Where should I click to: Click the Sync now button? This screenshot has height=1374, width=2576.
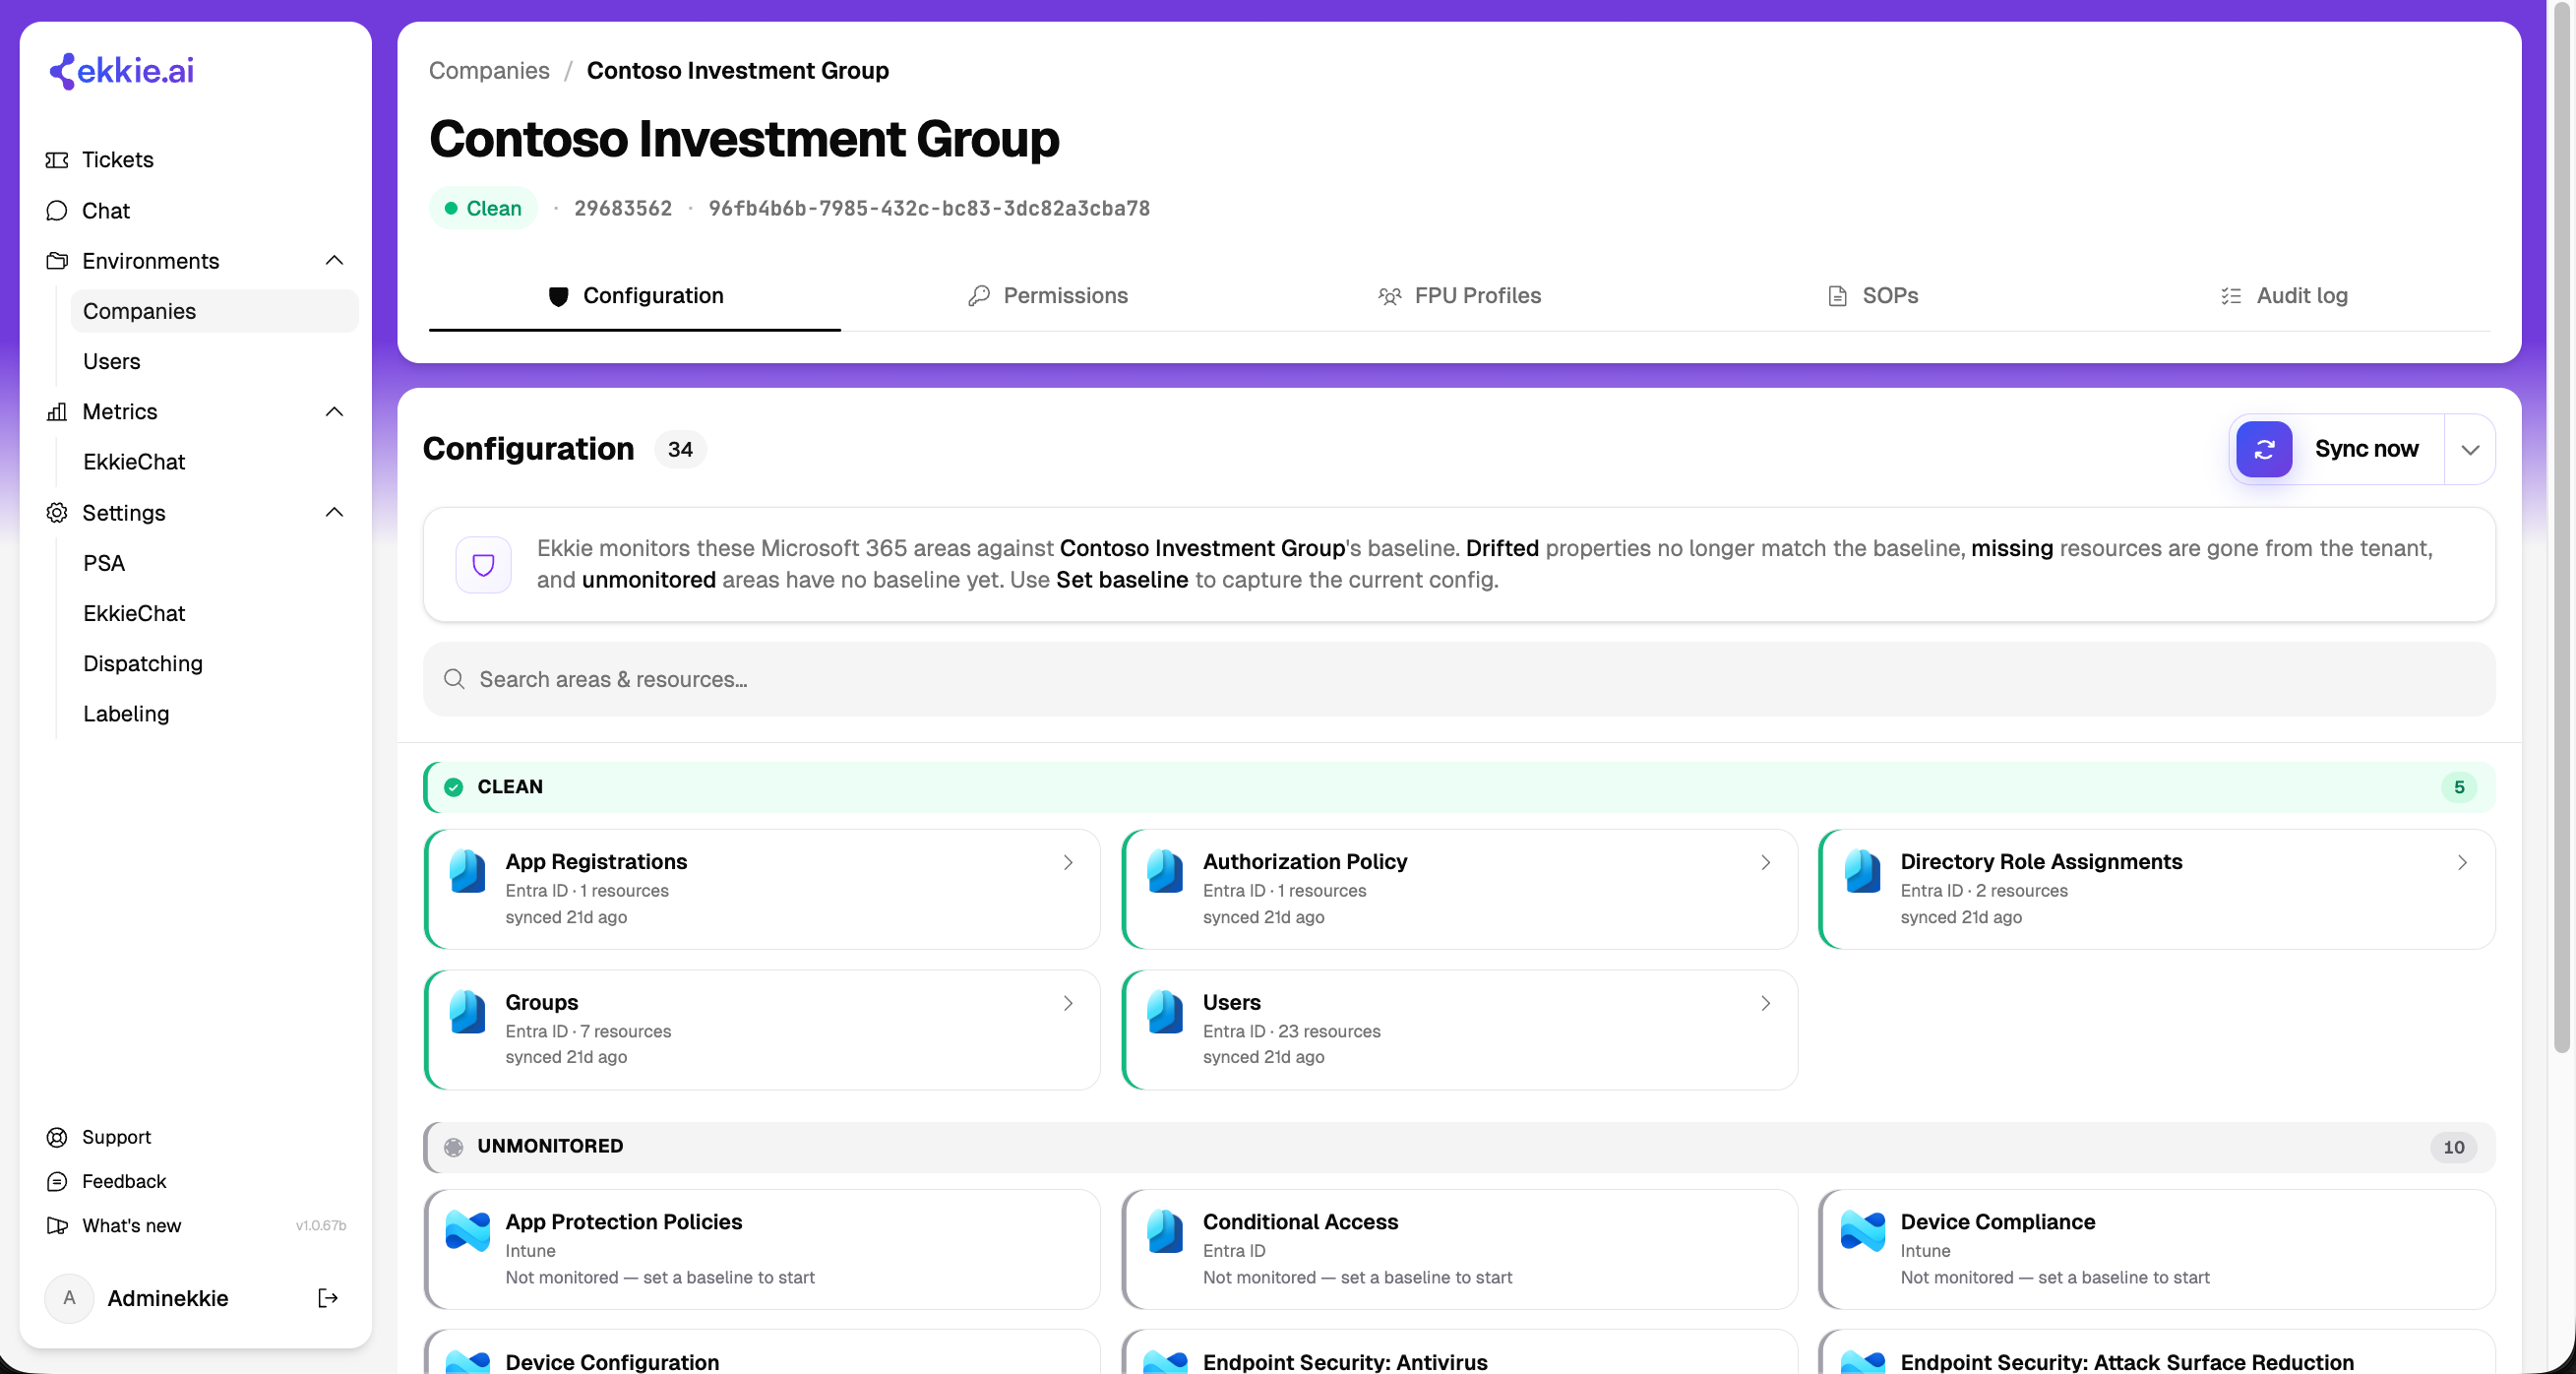click(x=2337, y=449)
